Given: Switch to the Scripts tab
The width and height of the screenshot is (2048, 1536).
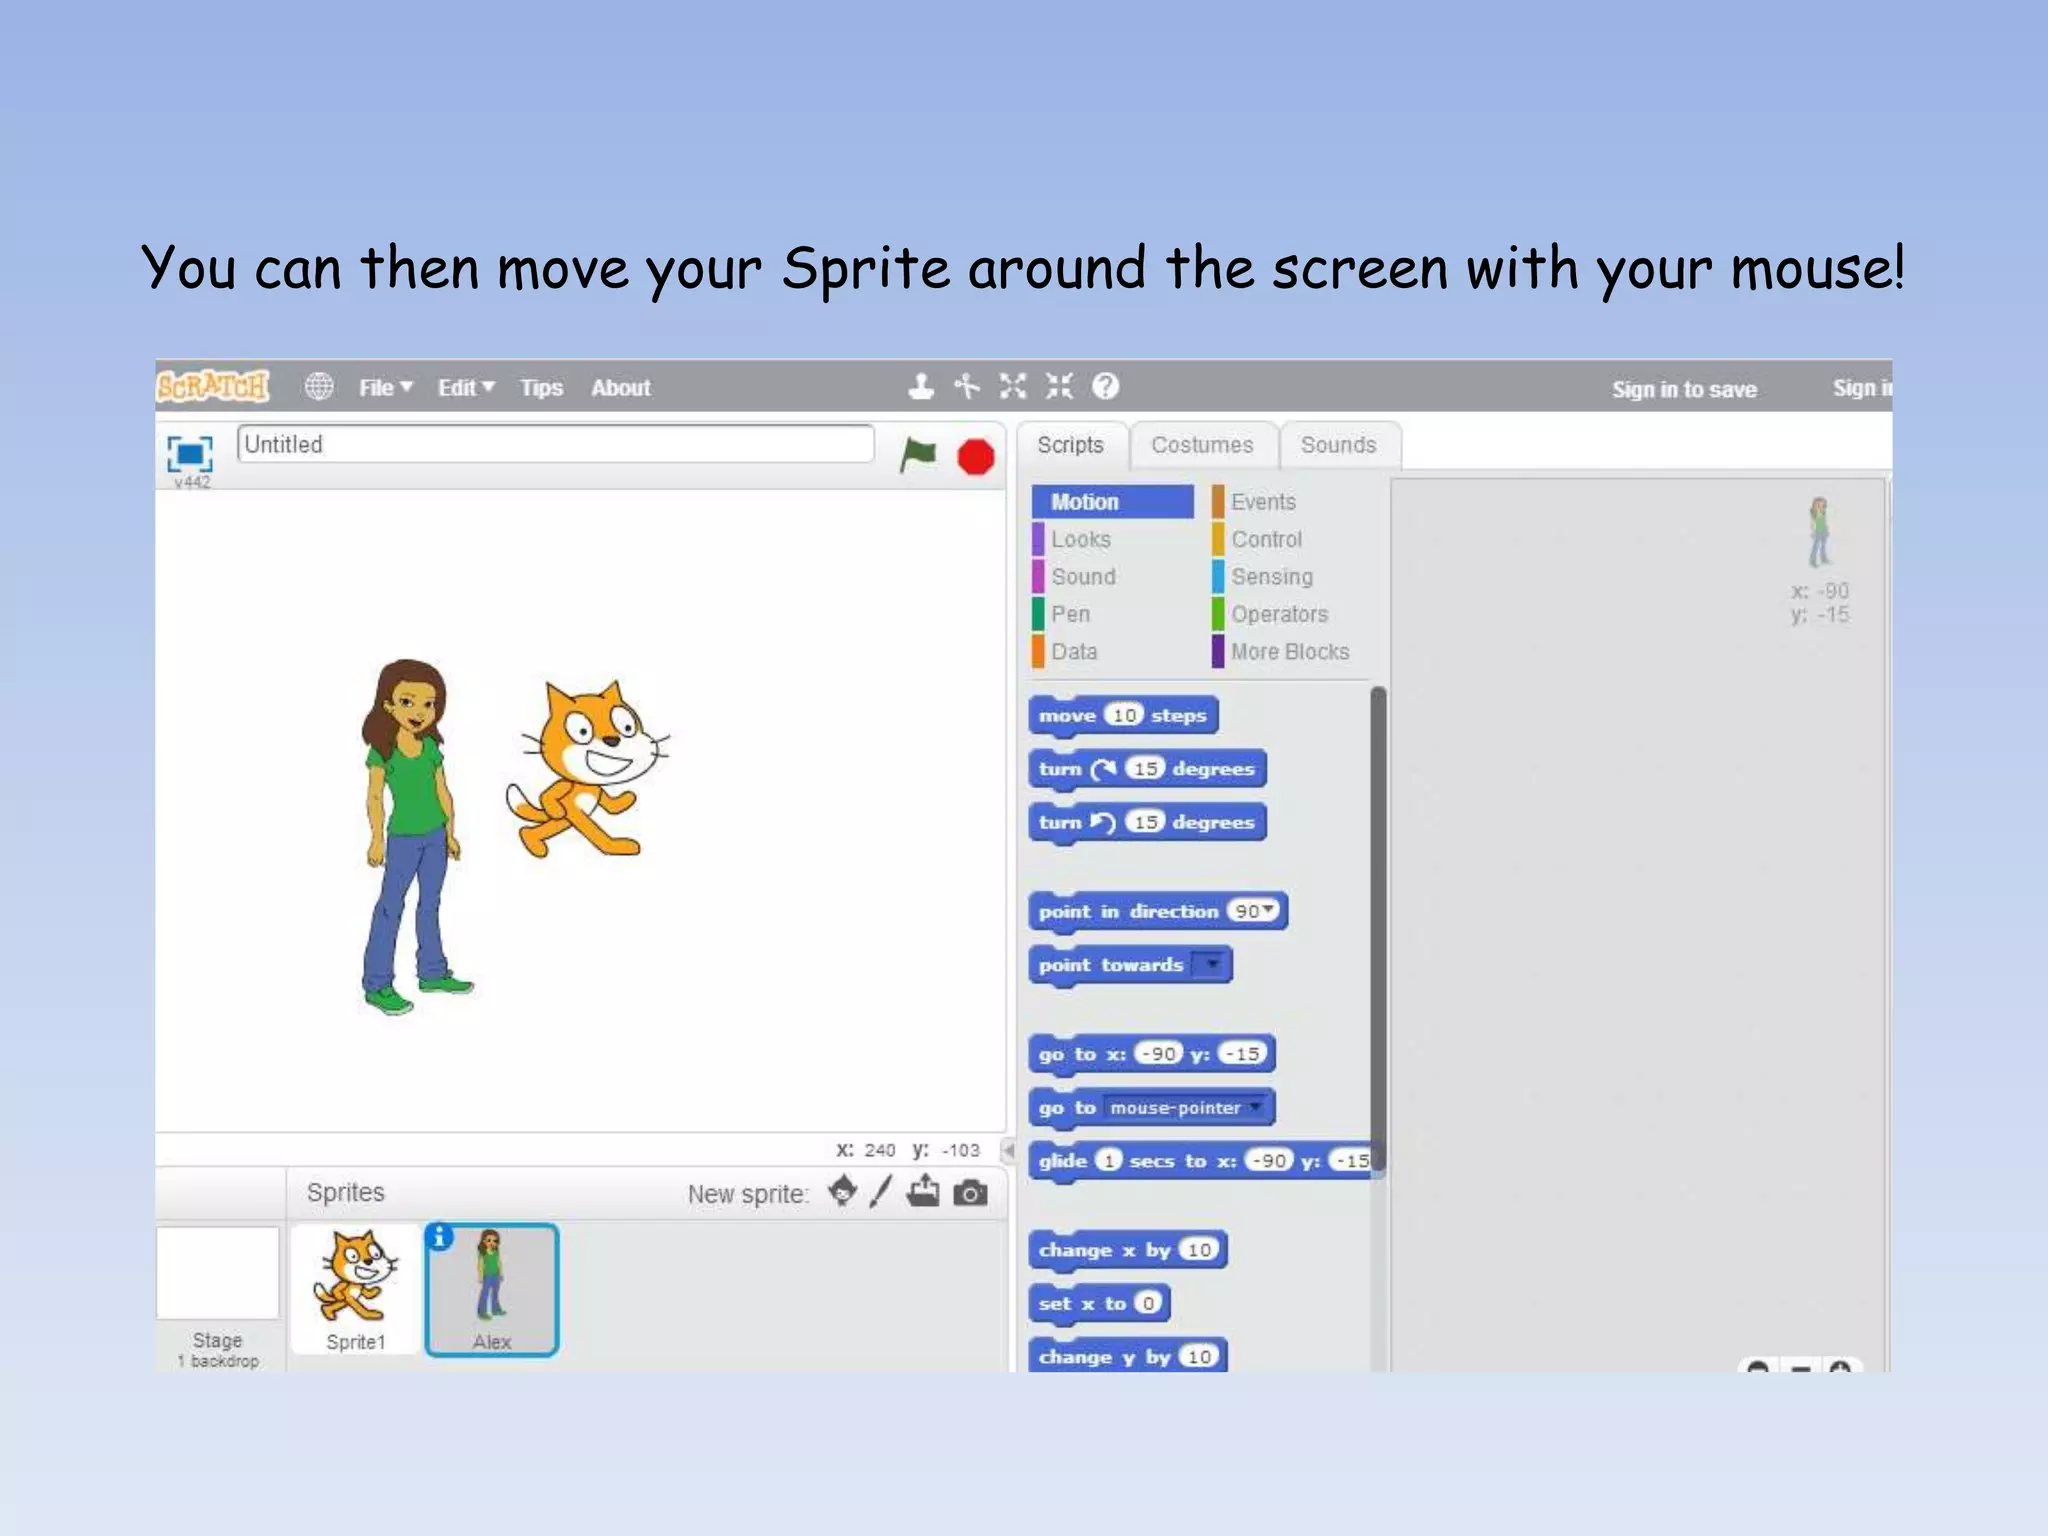Looking at the screenshot, I should click(x=1071, y=445).
